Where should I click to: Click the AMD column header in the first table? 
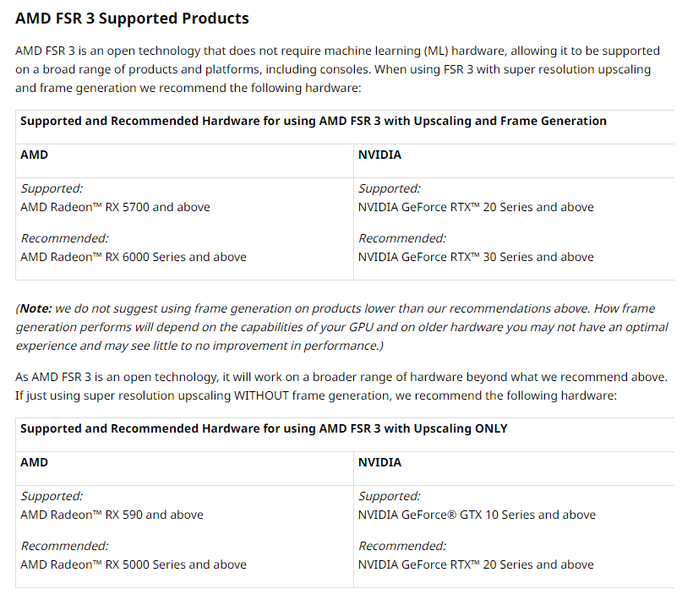[x=34, y=156]
